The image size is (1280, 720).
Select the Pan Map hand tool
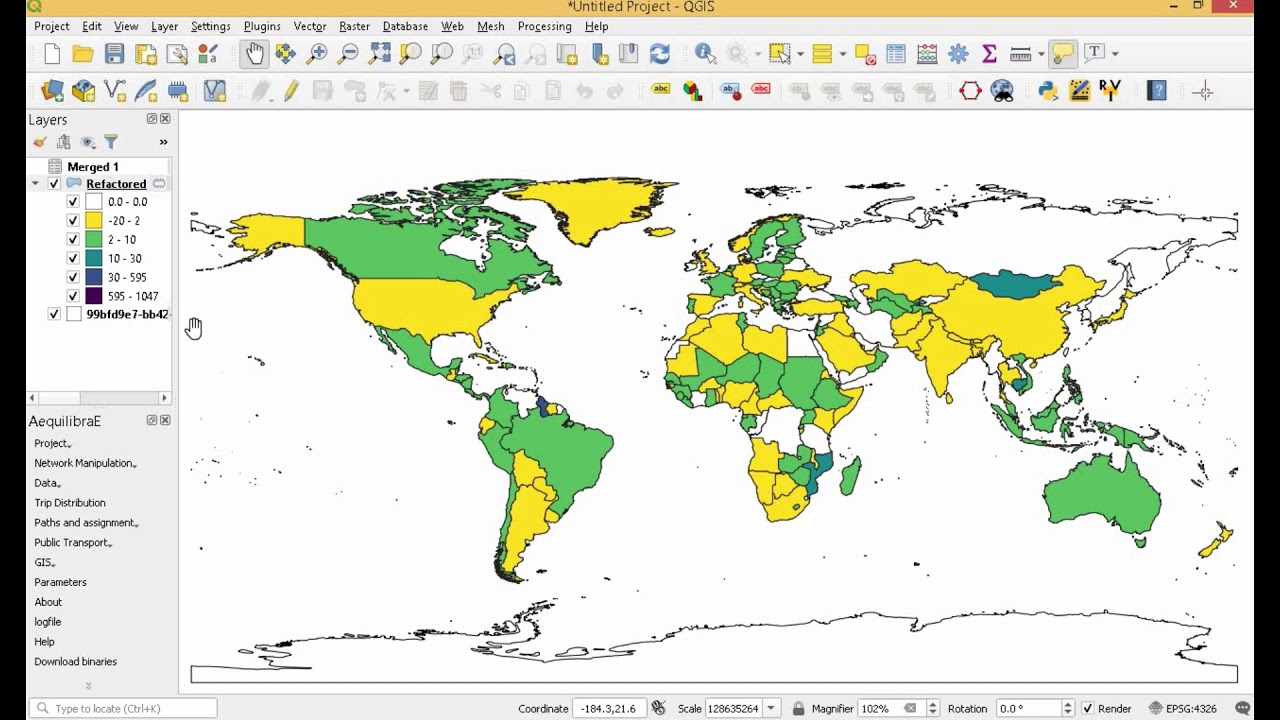[x=255, y=54]
